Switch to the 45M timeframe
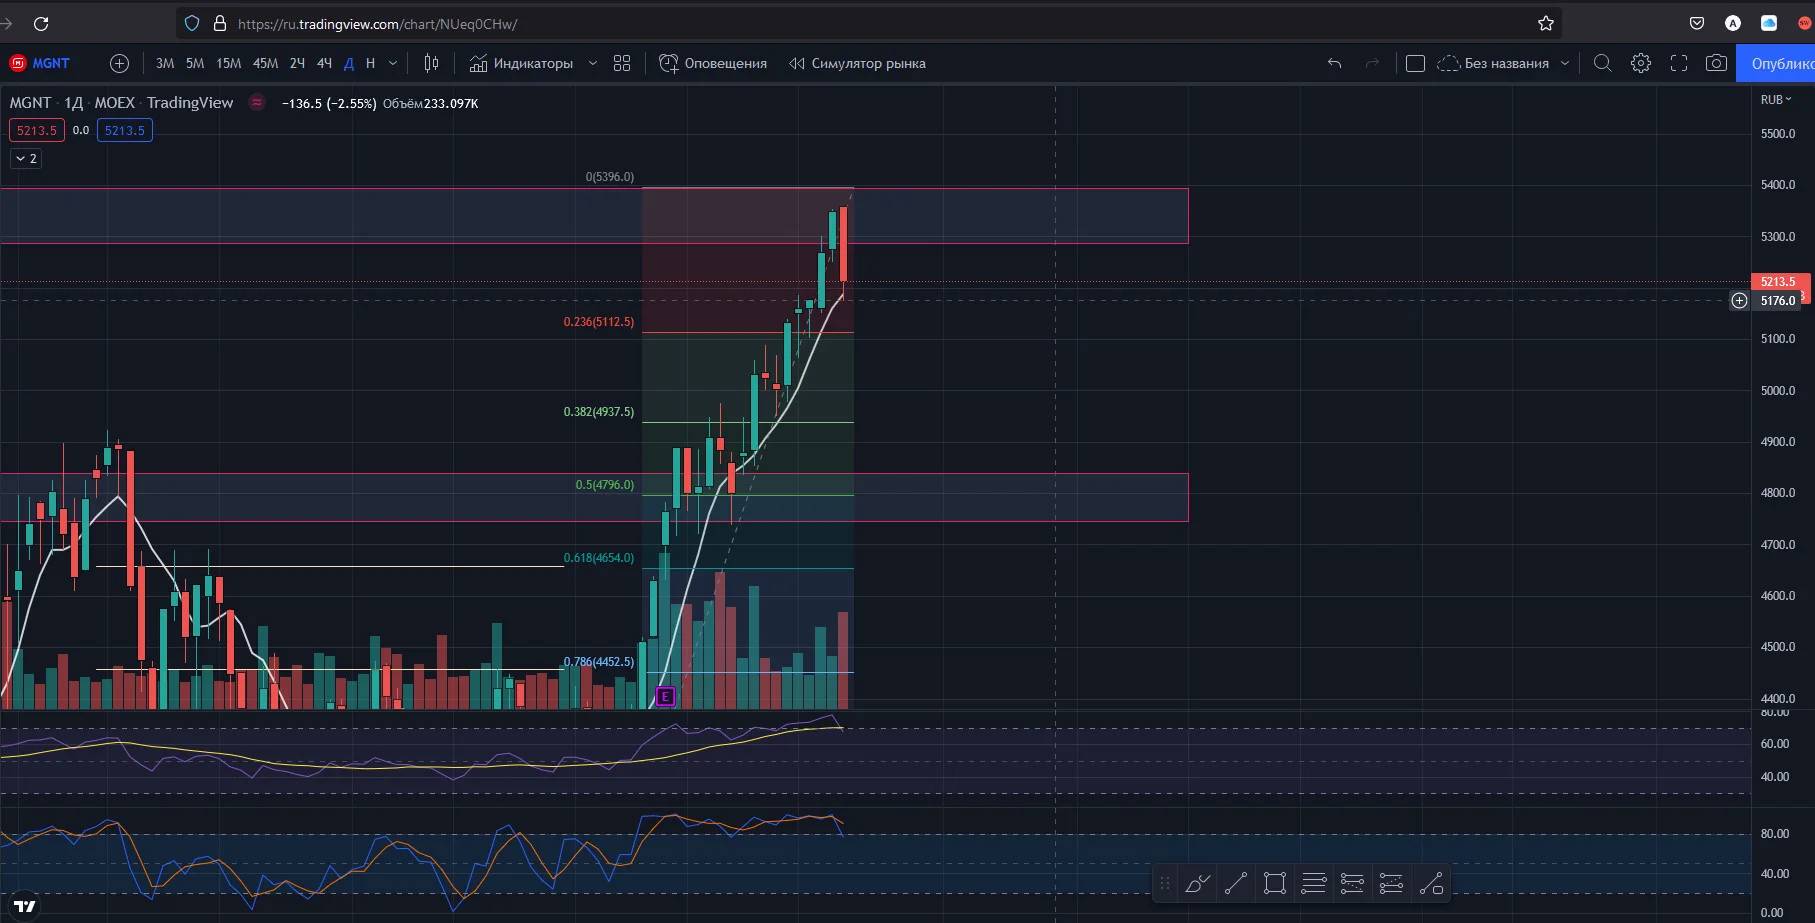This screenshot has height=923, width=1815. coord(265,63)
